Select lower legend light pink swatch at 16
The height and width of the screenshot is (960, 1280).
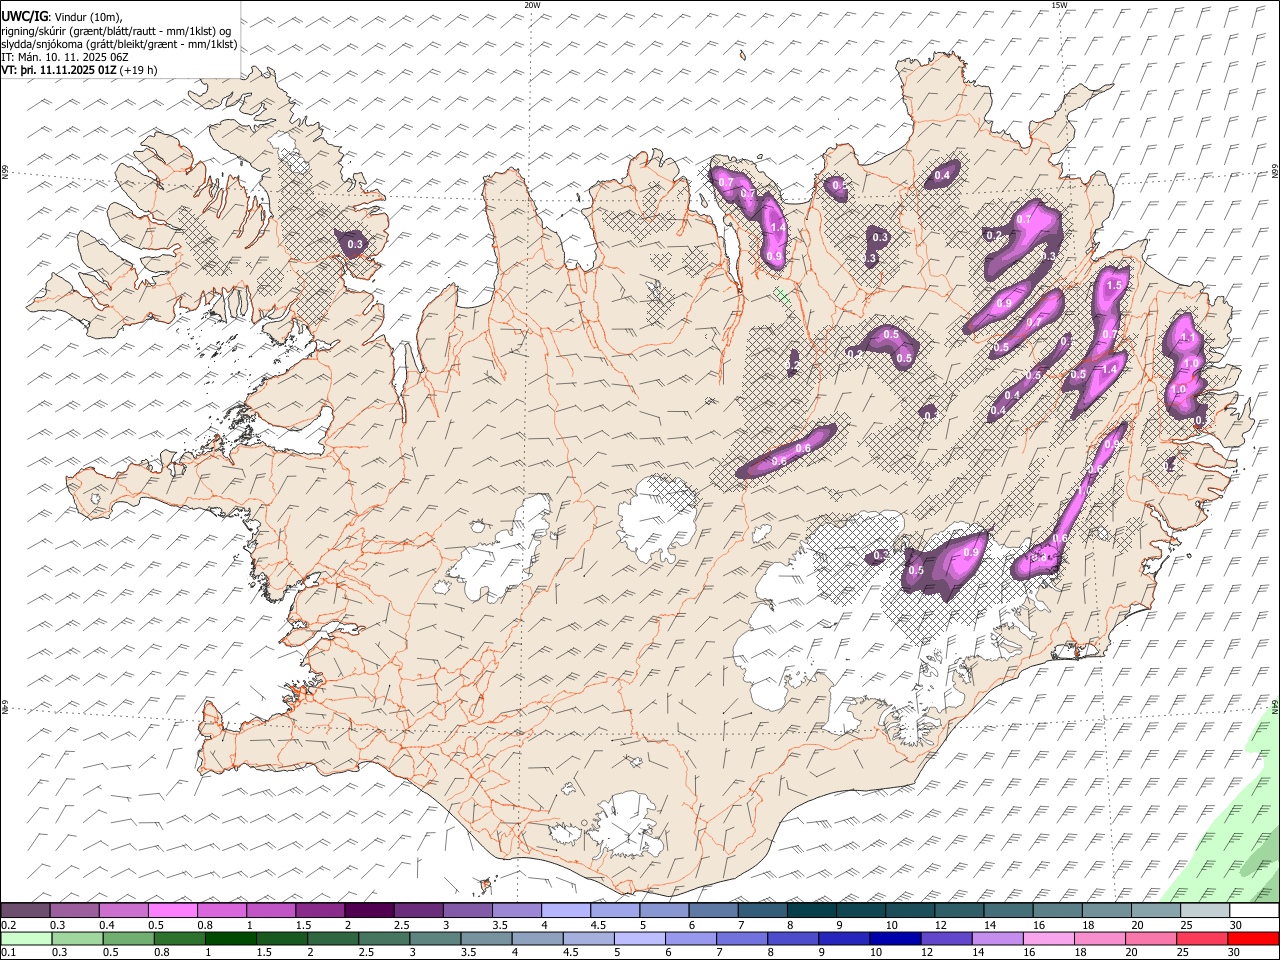pyautogui.click(x=1049, y=938)
